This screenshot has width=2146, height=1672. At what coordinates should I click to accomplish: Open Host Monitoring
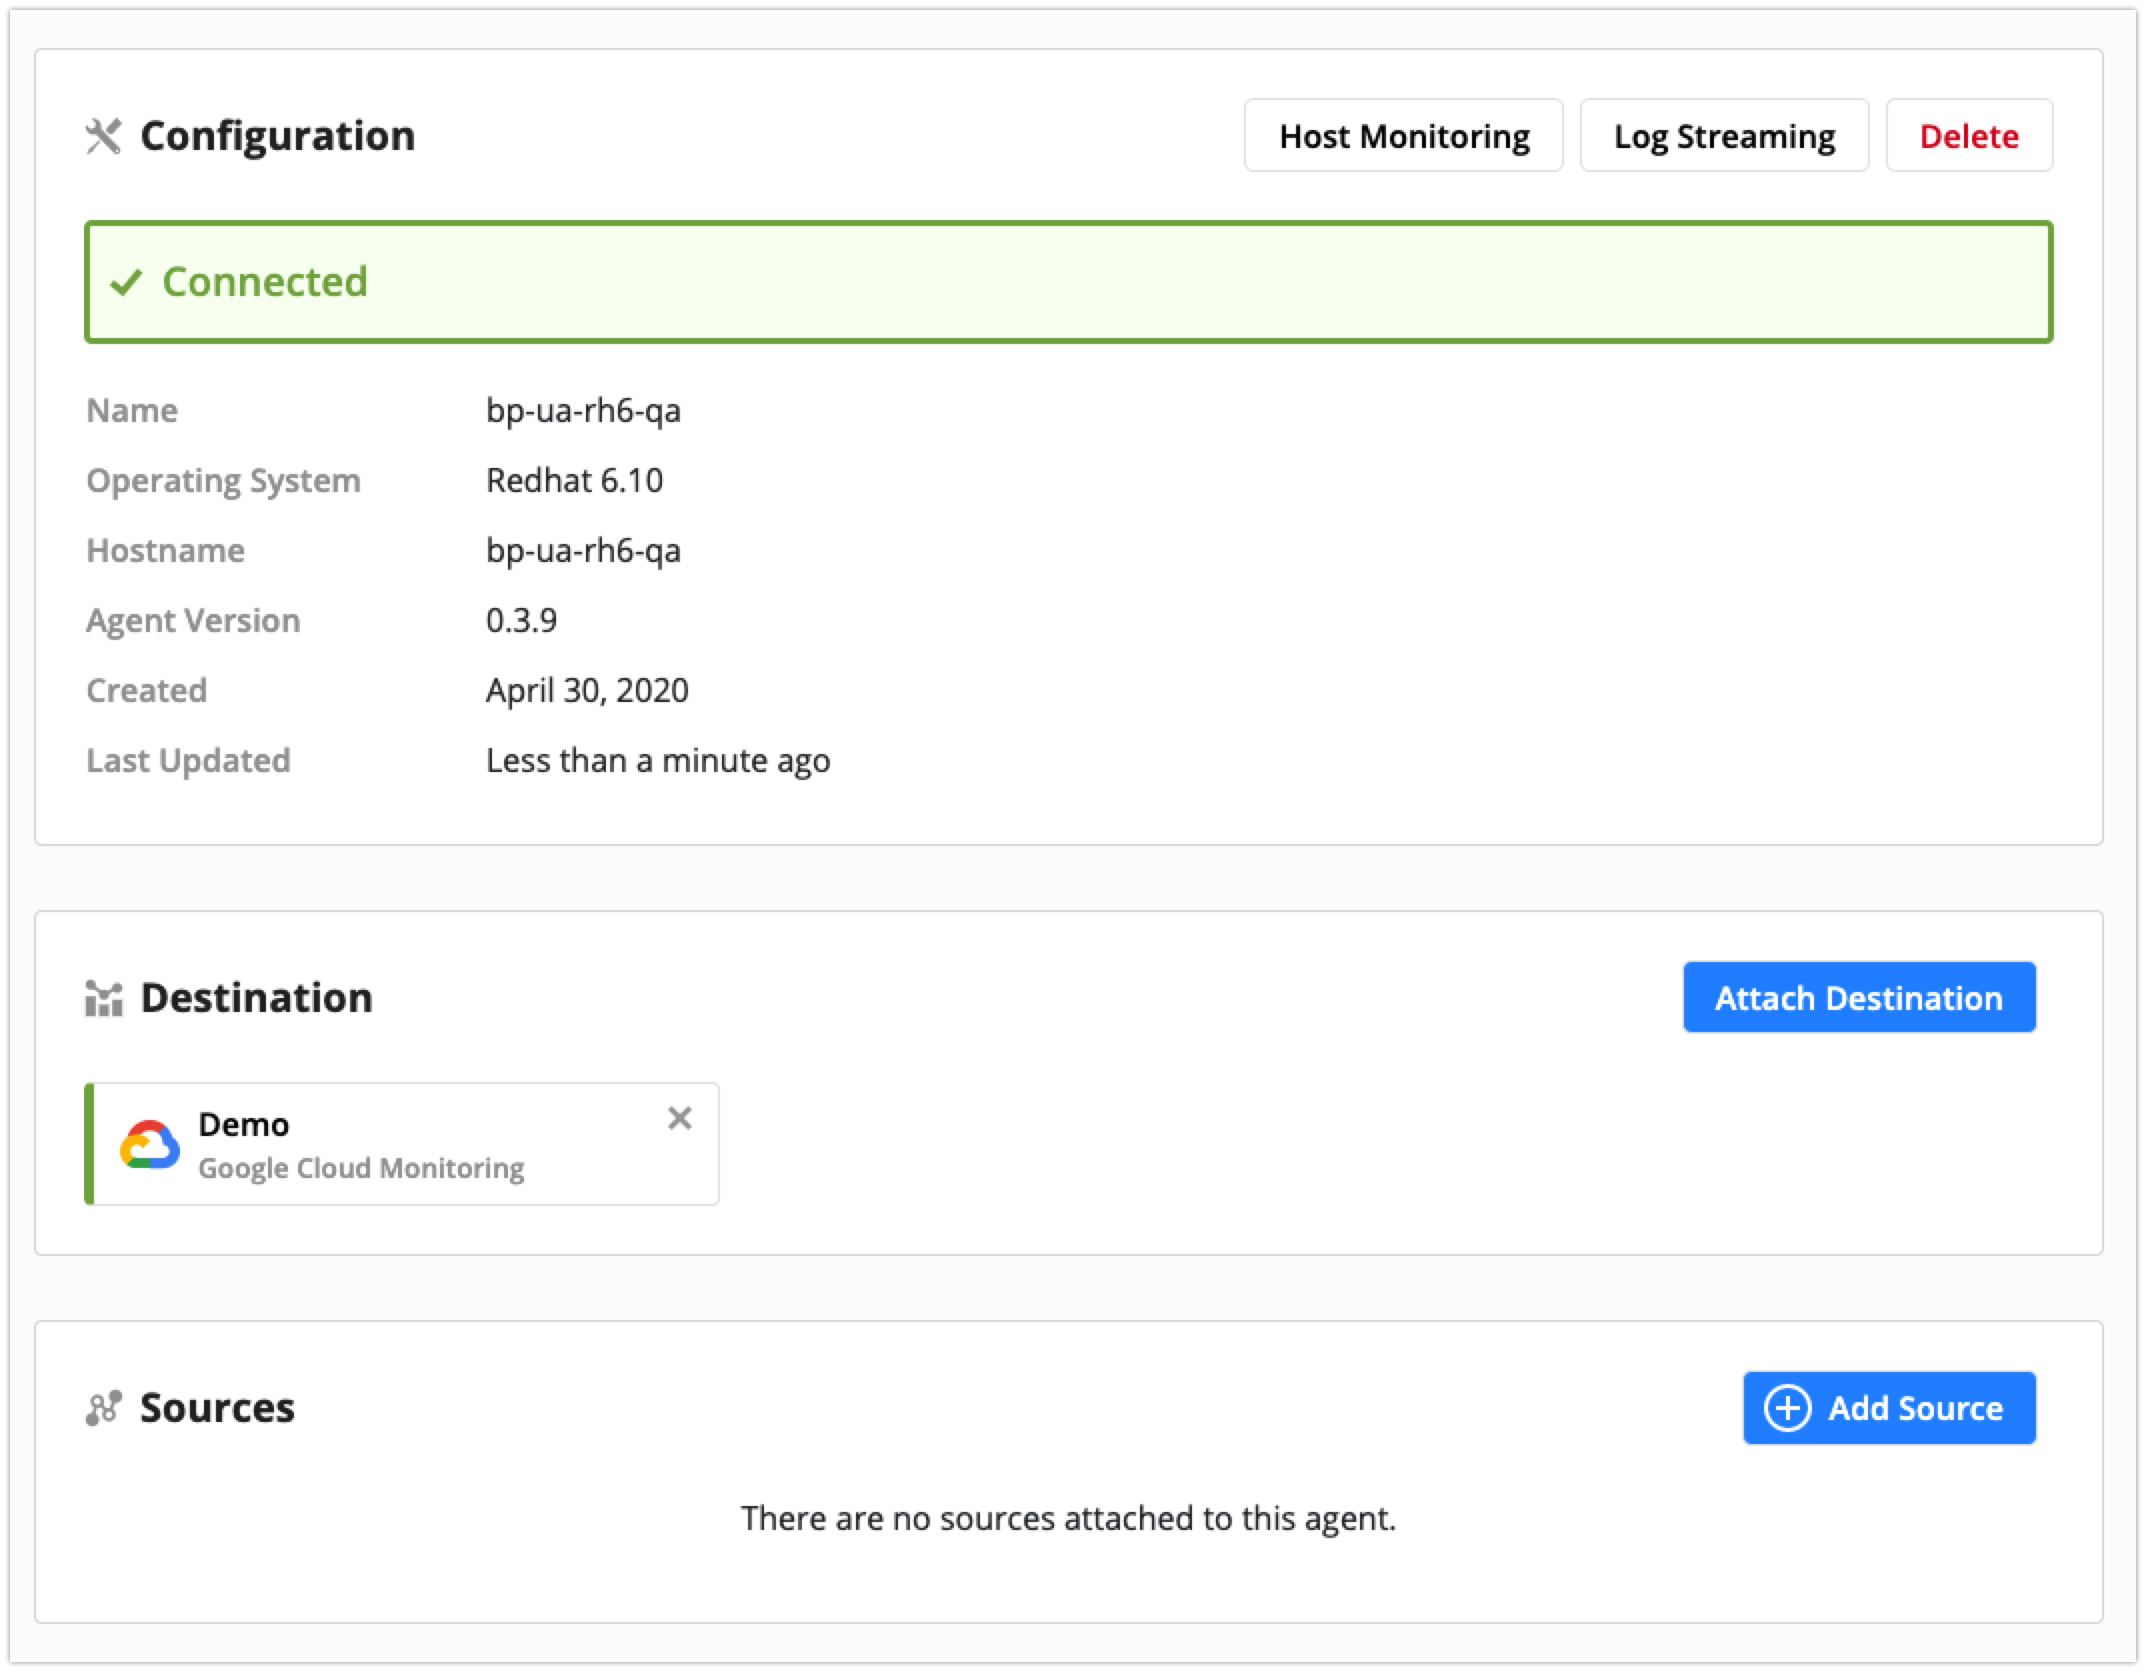1403,136
